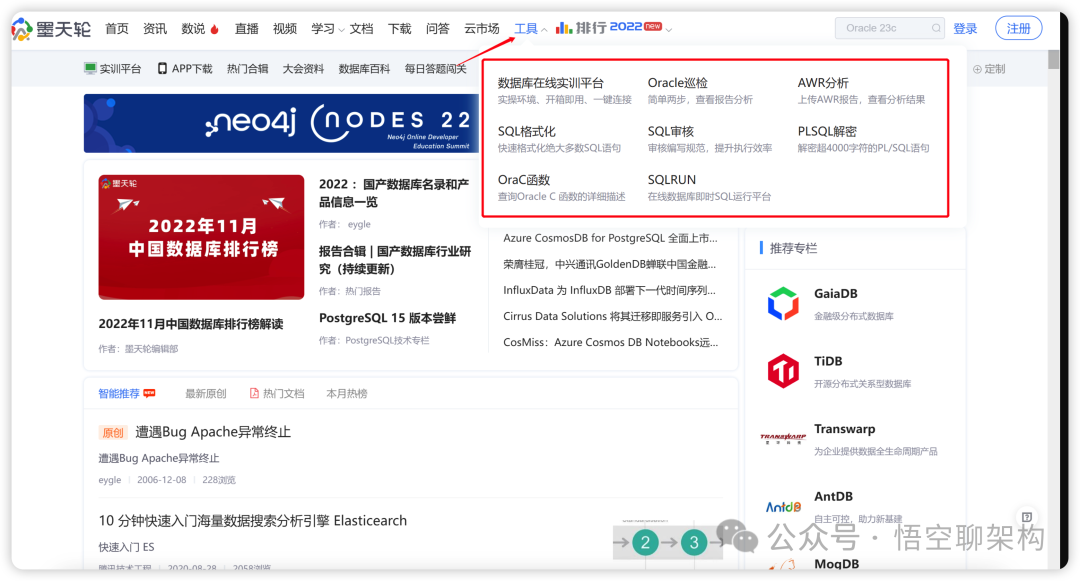Expand the 学习 dropdown menu
This screenshot has width=1080, height=581.
coord(325,27)
